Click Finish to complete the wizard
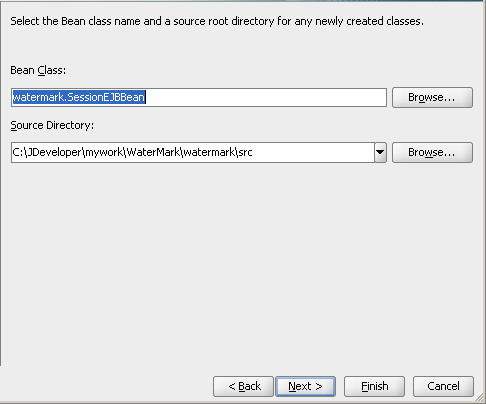486x404 pixels. point(374,387)
